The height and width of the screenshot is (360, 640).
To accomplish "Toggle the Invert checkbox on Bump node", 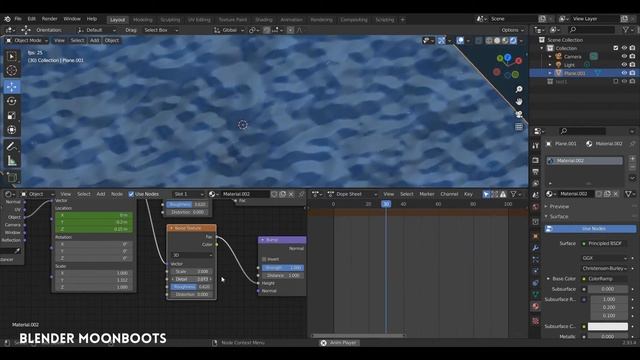I will [264, 259].
